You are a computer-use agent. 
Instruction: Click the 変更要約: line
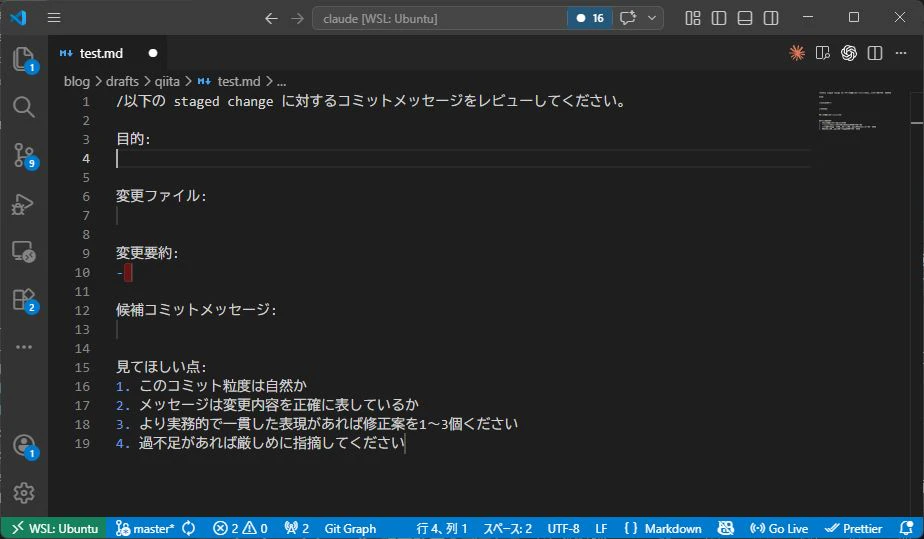coord(147,253)
